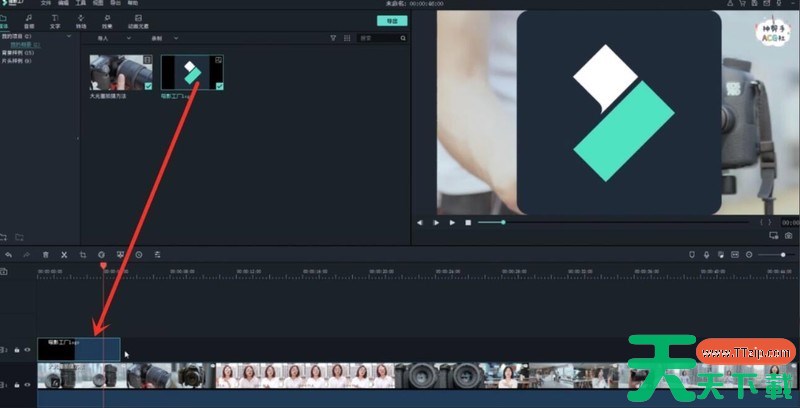Click the Stop button
The width and height of the screenshot is (800, 408).
point(468,222)
